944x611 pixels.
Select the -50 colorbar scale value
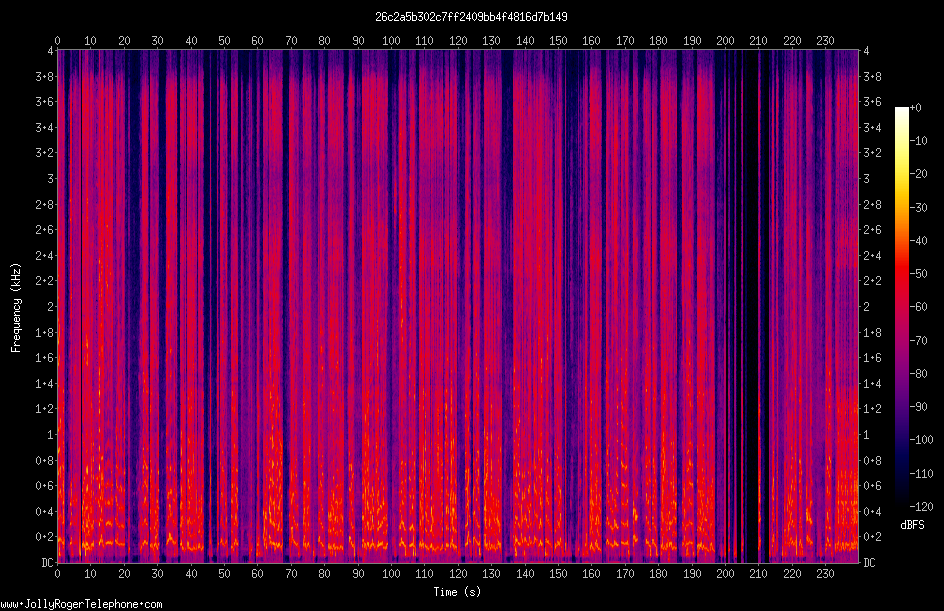tap(918, 274)
